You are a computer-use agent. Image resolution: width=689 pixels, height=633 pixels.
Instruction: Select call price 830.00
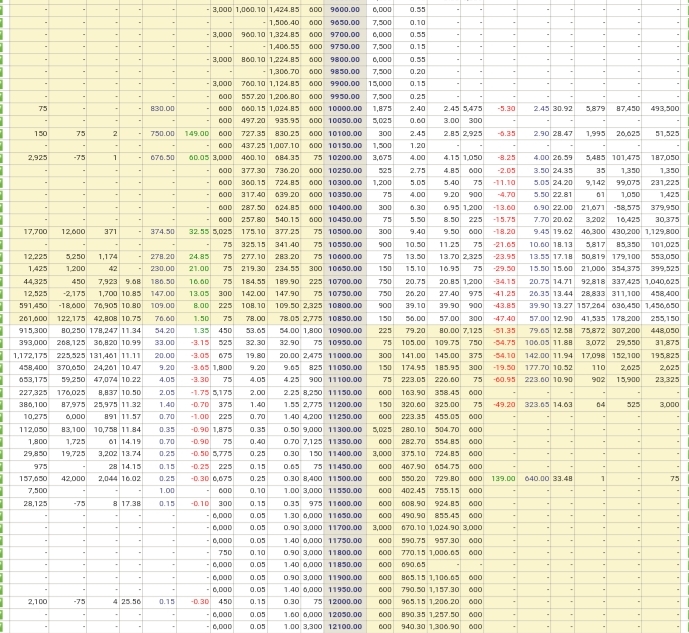coord(163,109)
